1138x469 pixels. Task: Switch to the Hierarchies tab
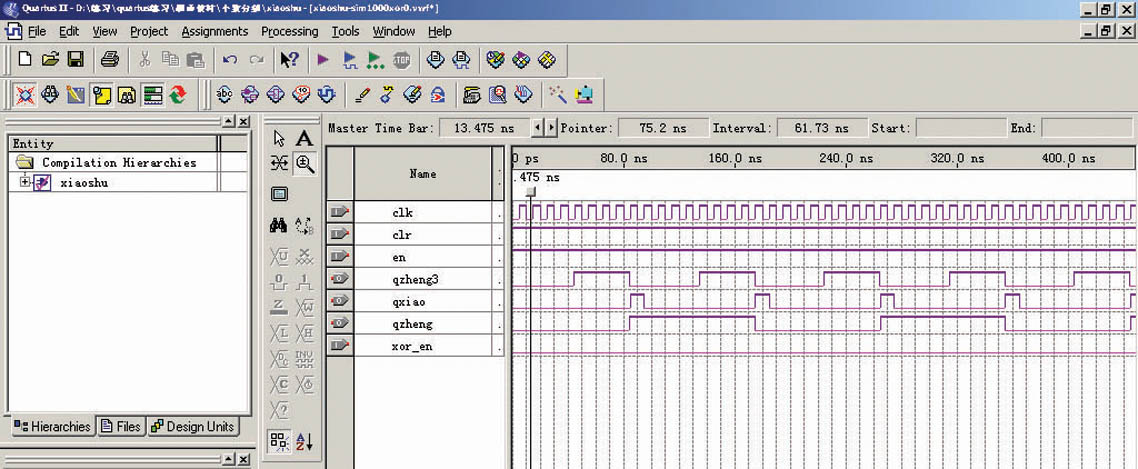53,426
